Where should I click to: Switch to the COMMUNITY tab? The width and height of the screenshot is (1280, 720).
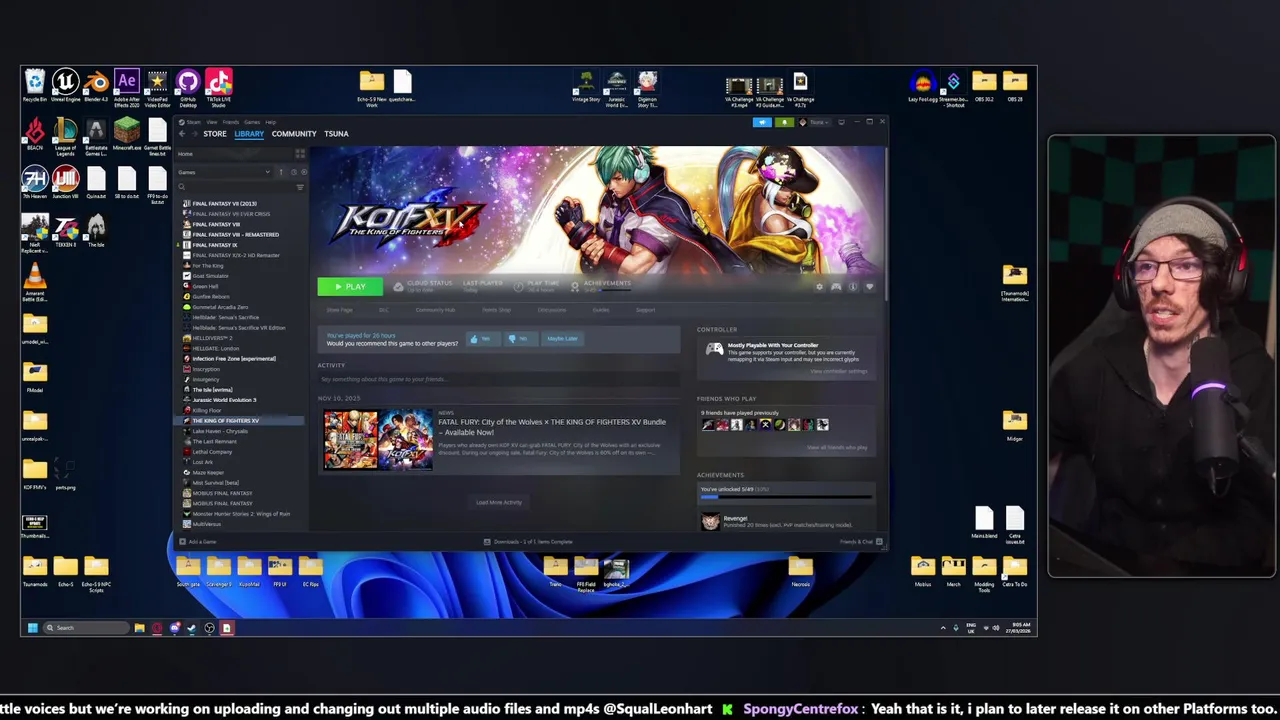pyautogui.click(x=294, y=134)
